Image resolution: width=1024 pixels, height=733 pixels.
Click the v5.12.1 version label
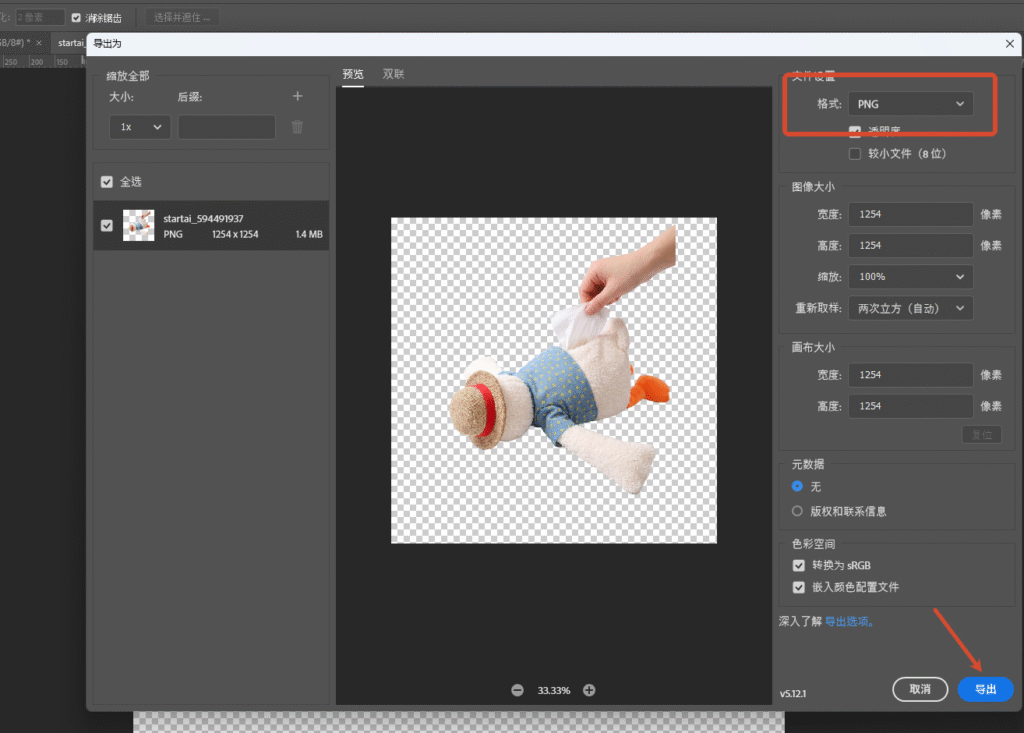click(x=793, y=694)
